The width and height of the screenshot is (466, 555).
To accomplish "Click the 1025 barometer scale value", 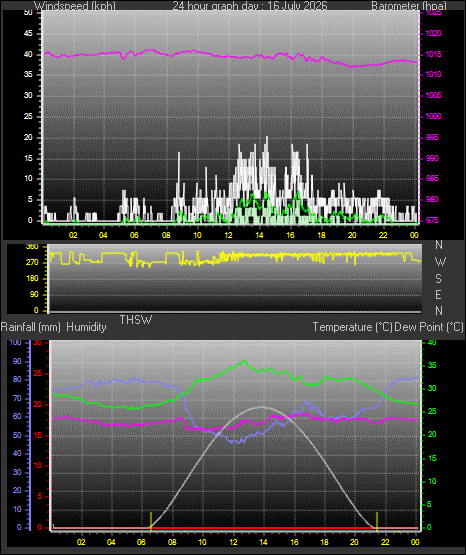I will [x=433, y=13].
